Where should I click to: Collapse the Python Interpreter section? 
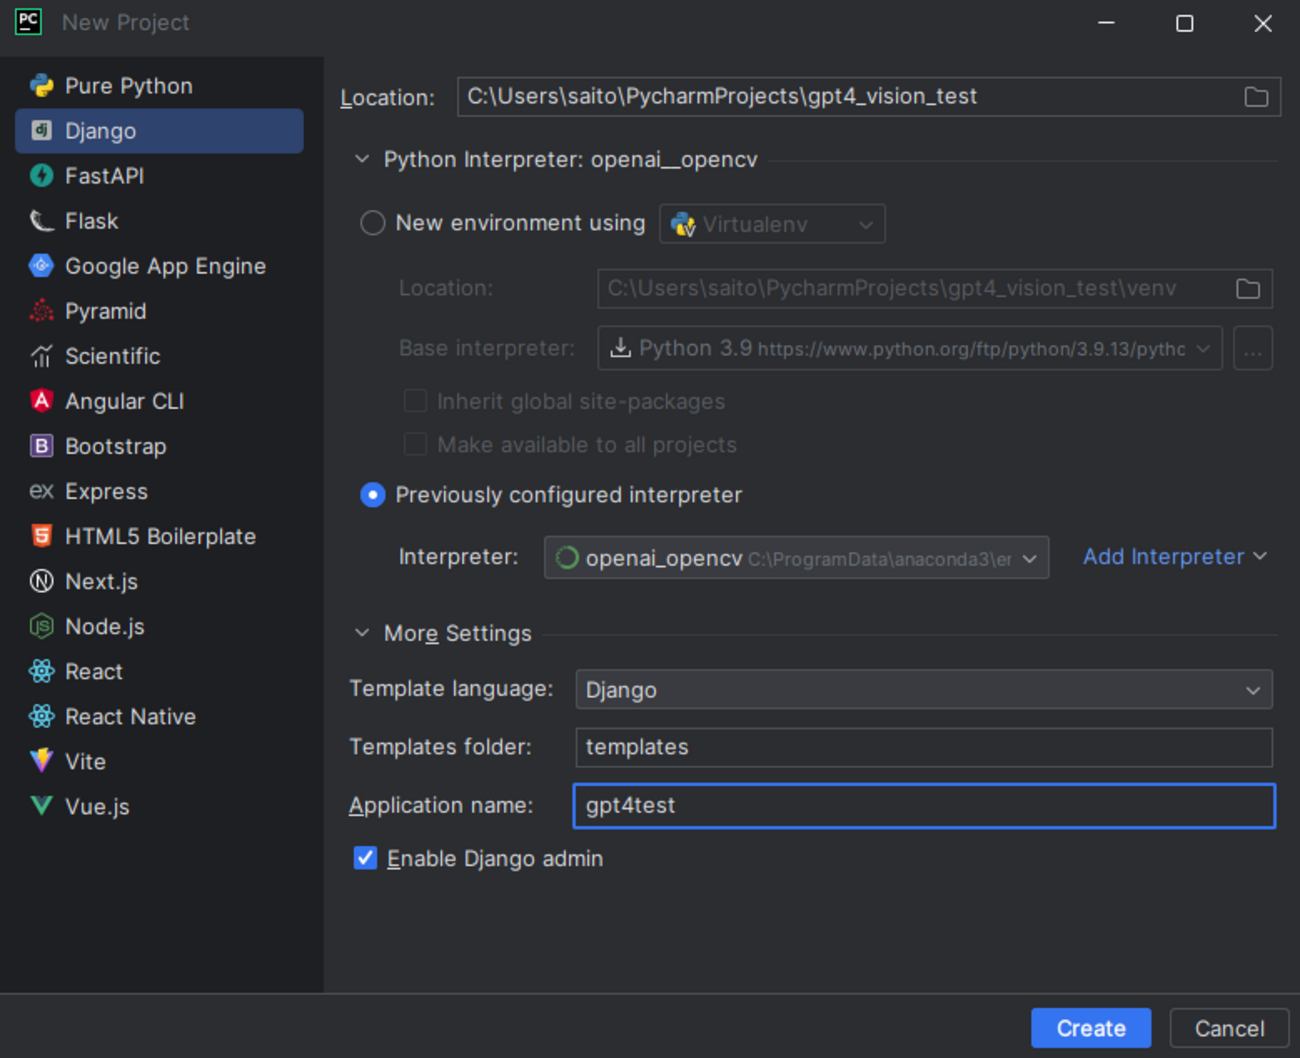362,160
